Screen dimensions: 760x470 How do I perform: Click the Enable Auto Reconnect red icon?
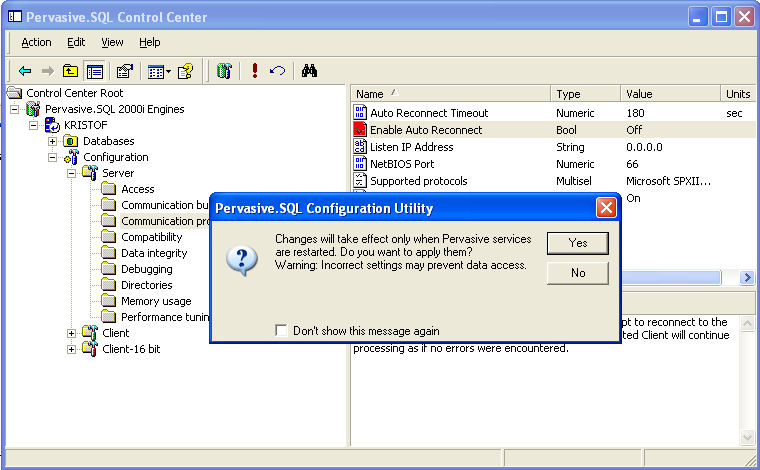[x=360, y=129]
